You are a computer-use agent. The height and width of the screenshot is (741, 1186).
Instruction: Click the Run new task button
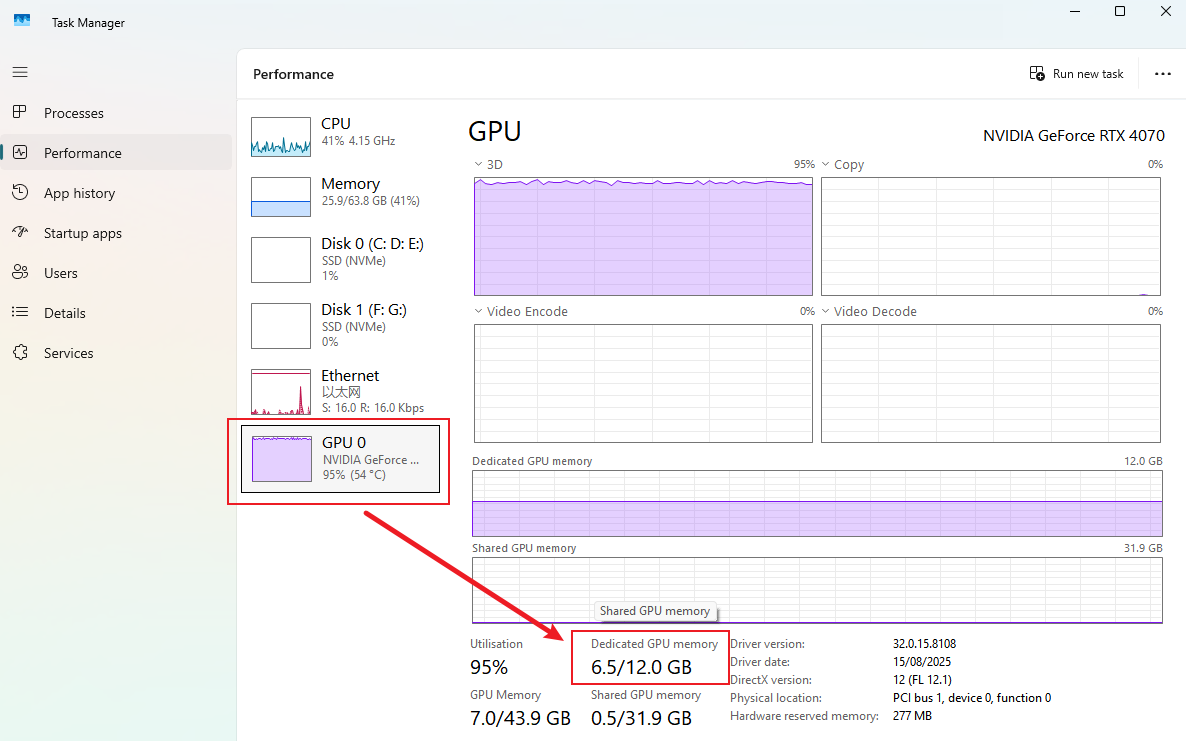(x=1076, y=74)
